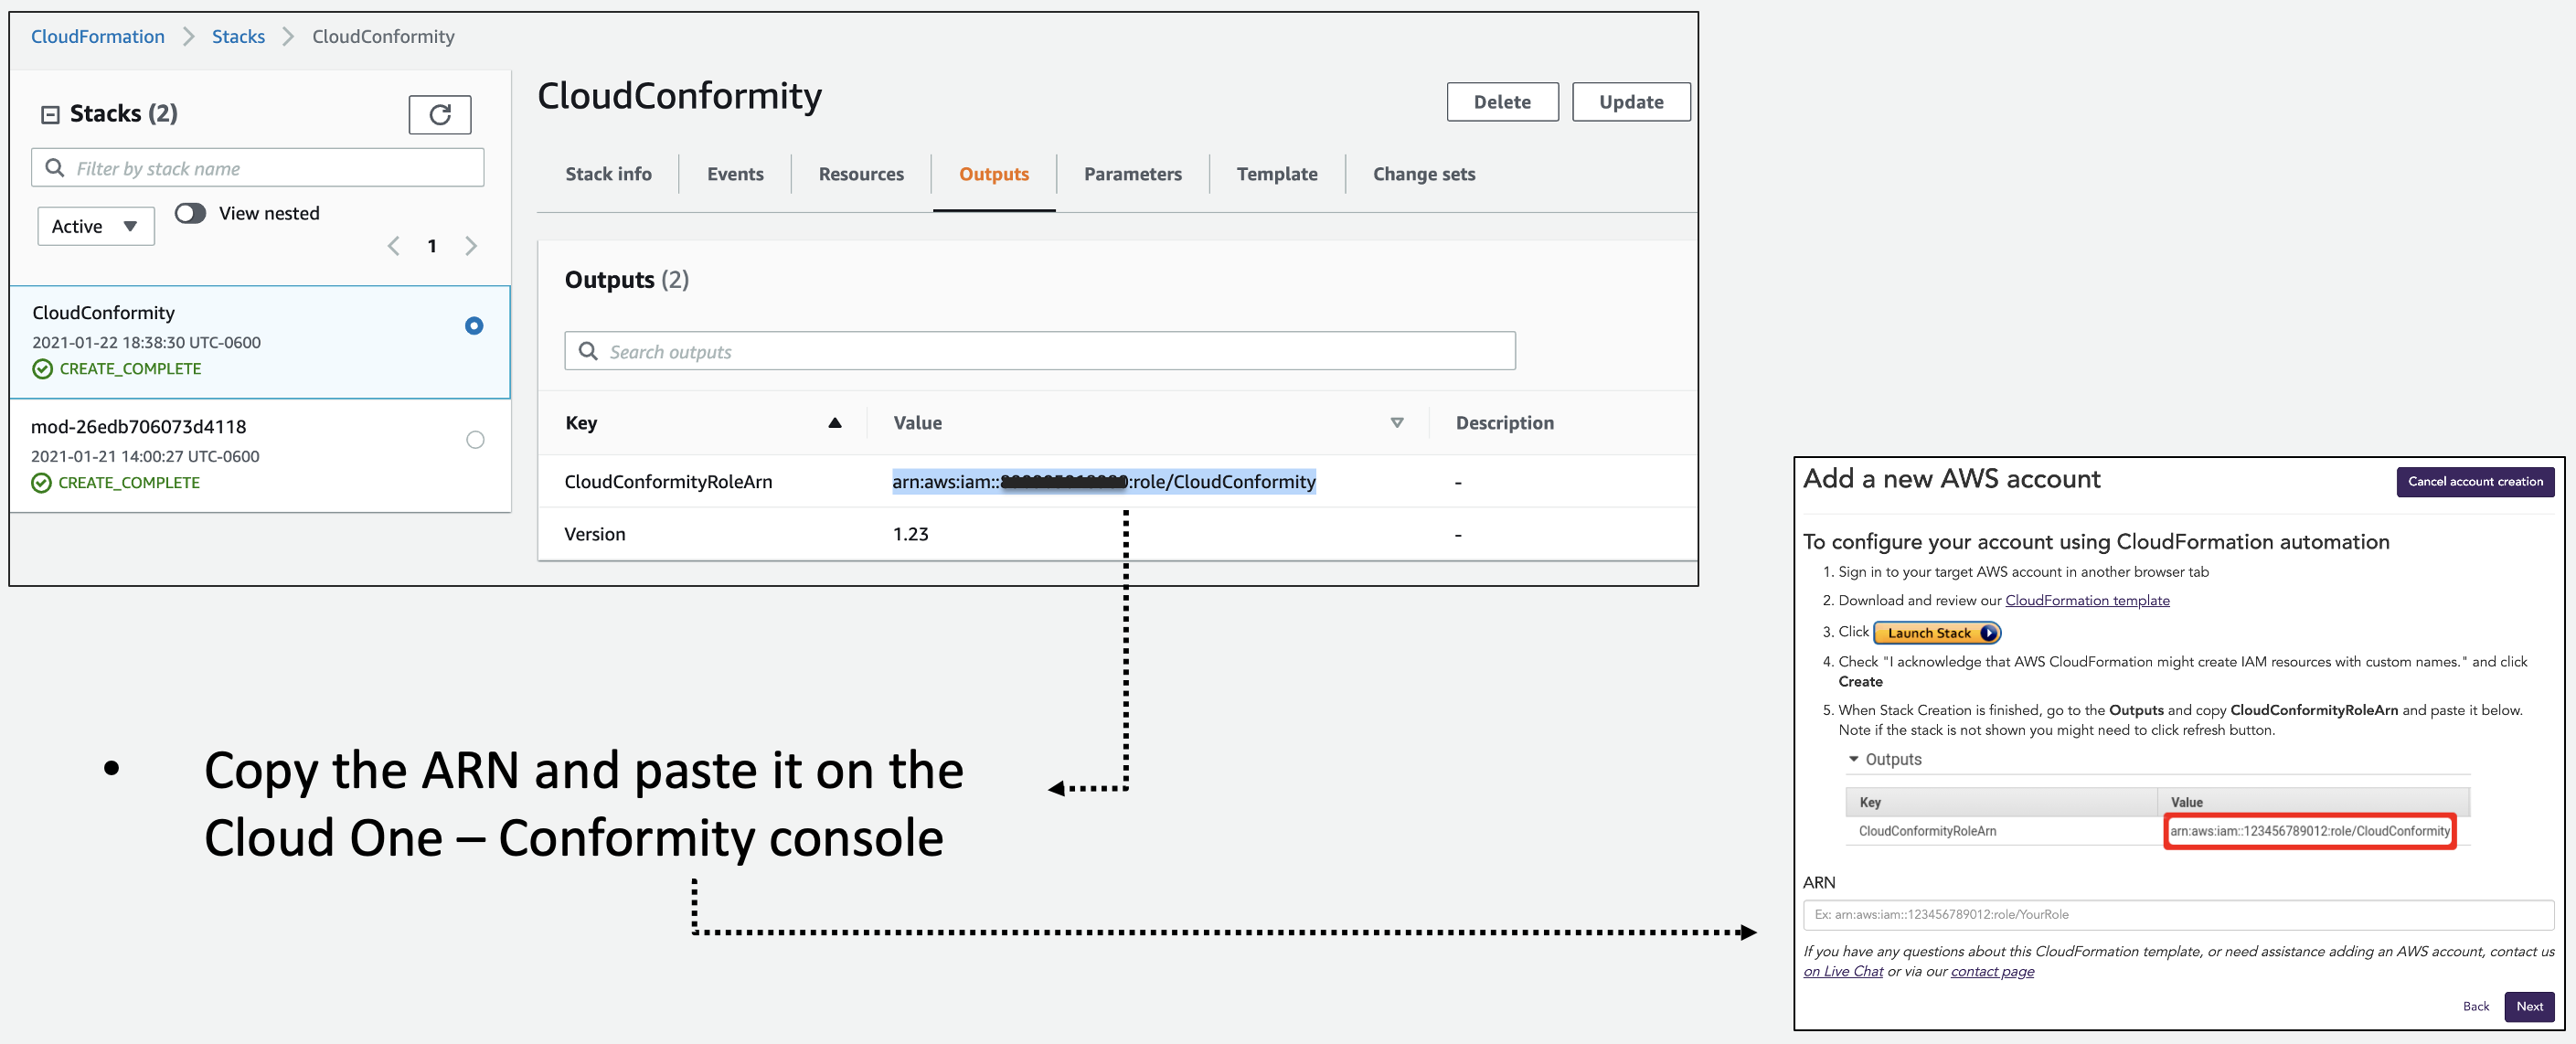Viewport: 2576px width, 1044px height.
Task: Go to next stacks page
Action: (471, 246)
